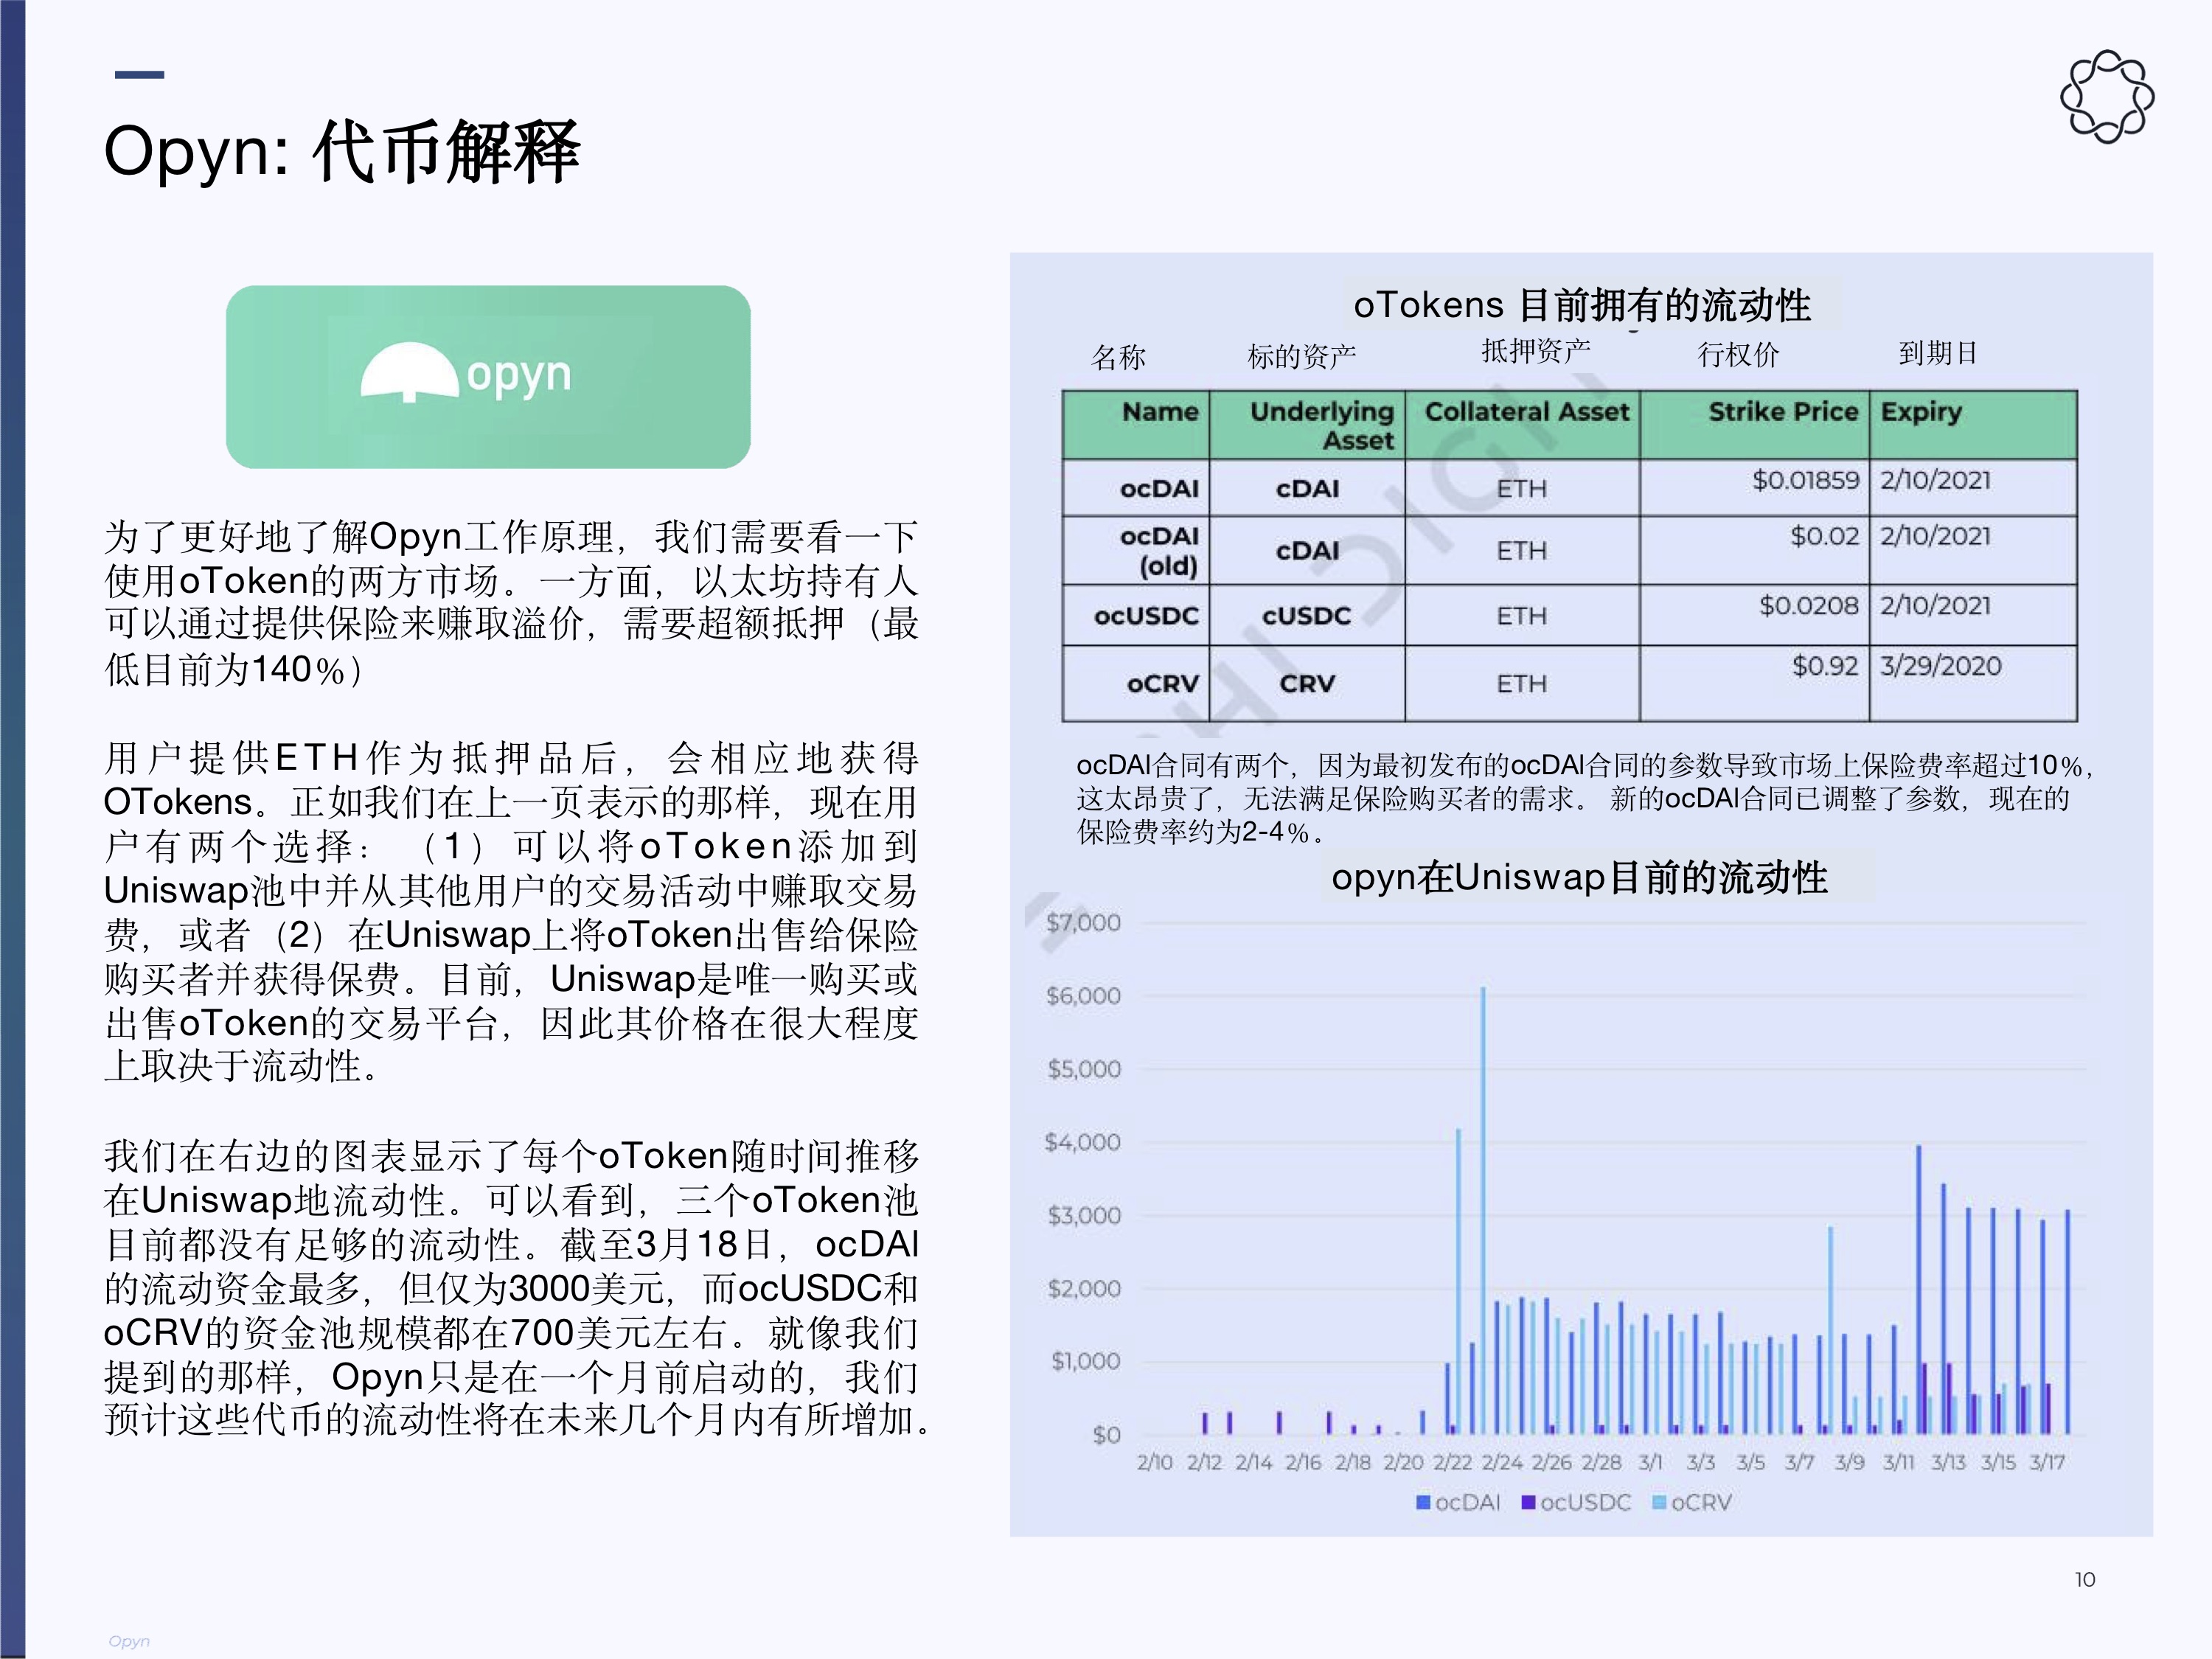Screen dimensions: 2212x1659
Task: Click the "$6,000" y-axis label on the chart
Action: tap(1083, 995)
